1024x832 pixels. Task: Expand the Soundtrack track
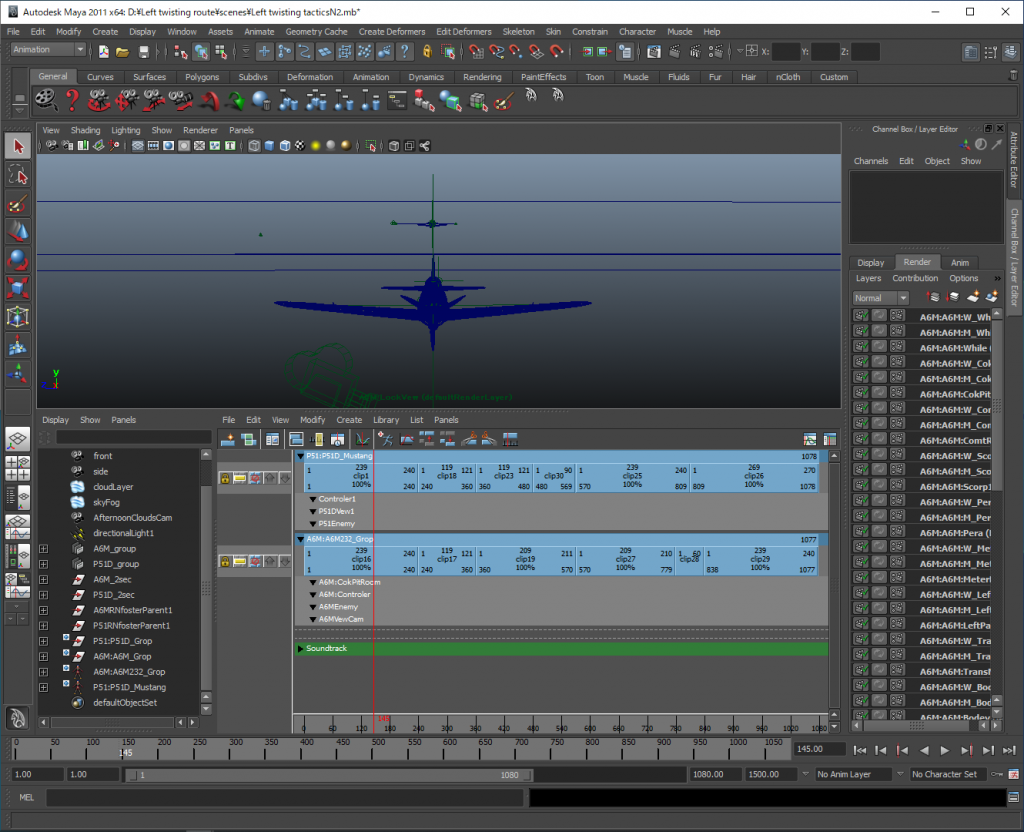[300, 648]
